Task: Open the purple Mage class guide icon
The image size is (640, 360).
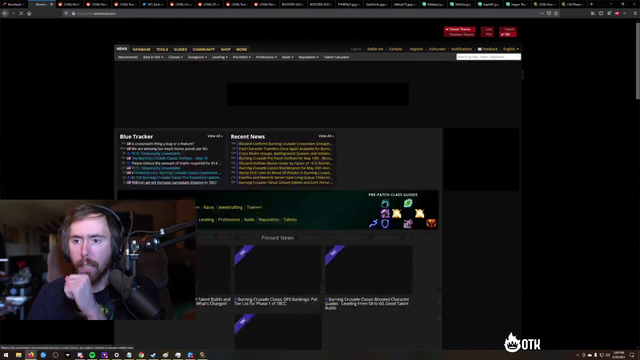Action: [x=385, y=213]
